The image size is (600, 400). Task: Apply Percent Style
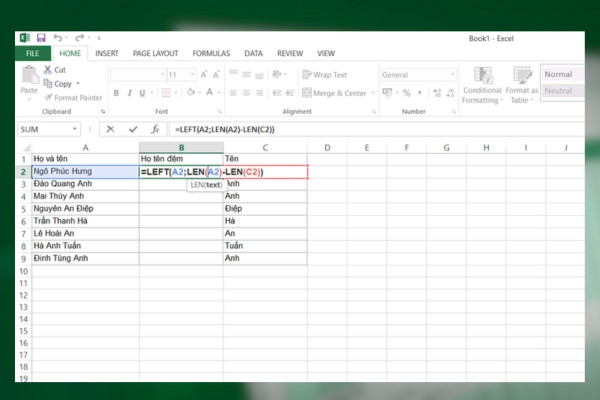[x=407, y=93]
